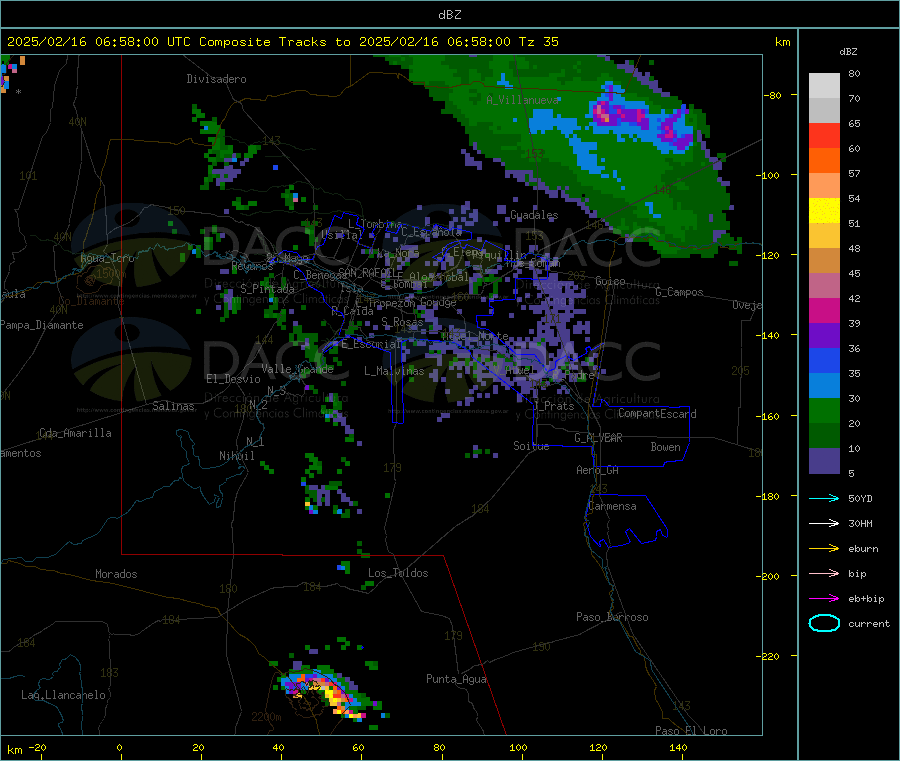
Task: Click the 'Valle_Grande' map label
Action: coord(297,369)
